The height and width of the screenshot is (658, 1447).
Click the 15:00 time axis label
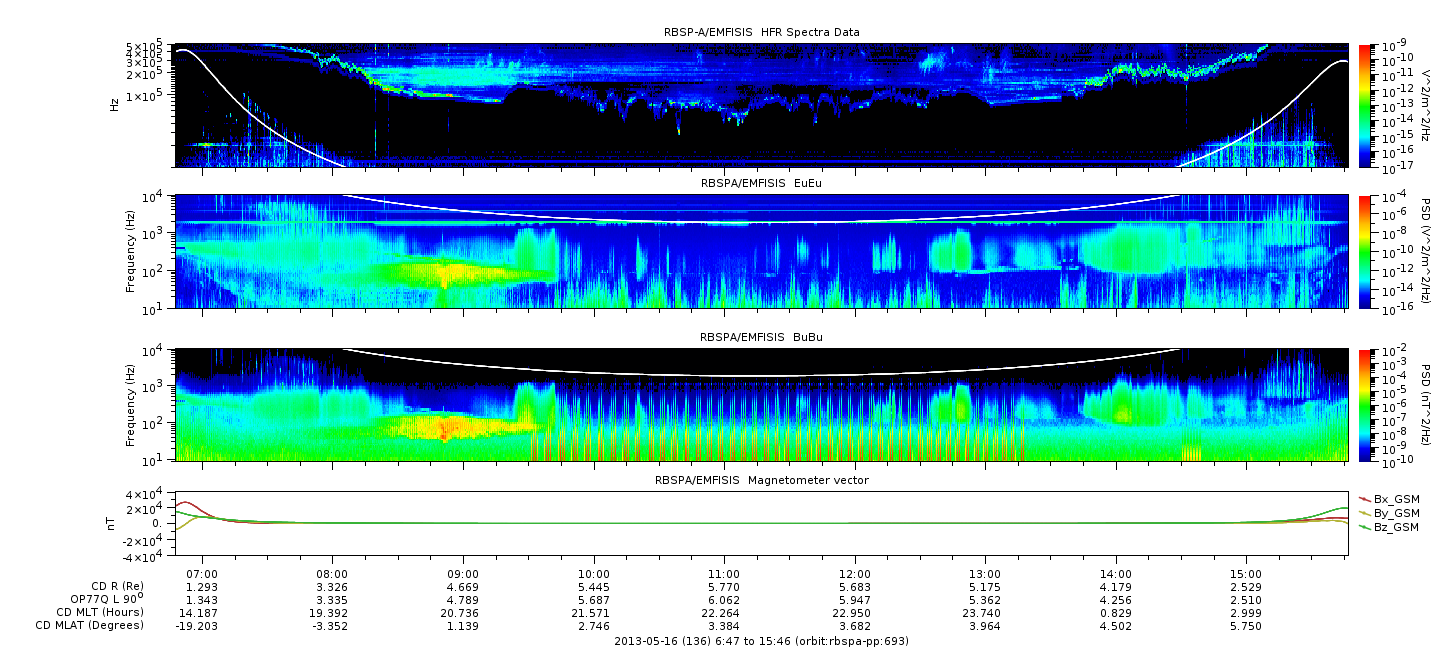pos(1245,573)
